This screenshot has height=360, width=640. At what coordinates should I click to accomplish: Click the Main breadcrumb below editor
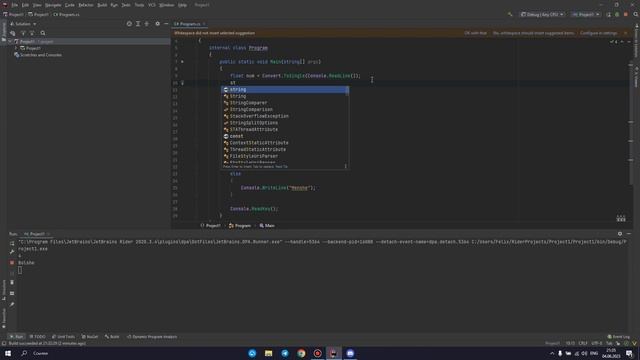[x=267, y=225]
